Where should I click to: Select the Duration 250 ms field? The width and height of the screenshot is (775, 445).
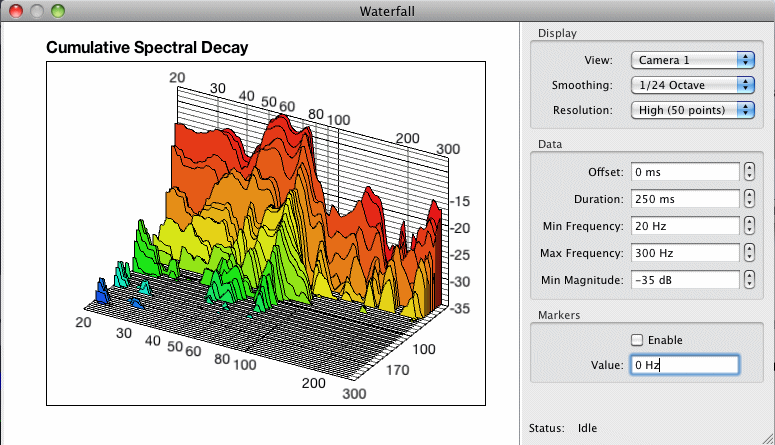684,199
